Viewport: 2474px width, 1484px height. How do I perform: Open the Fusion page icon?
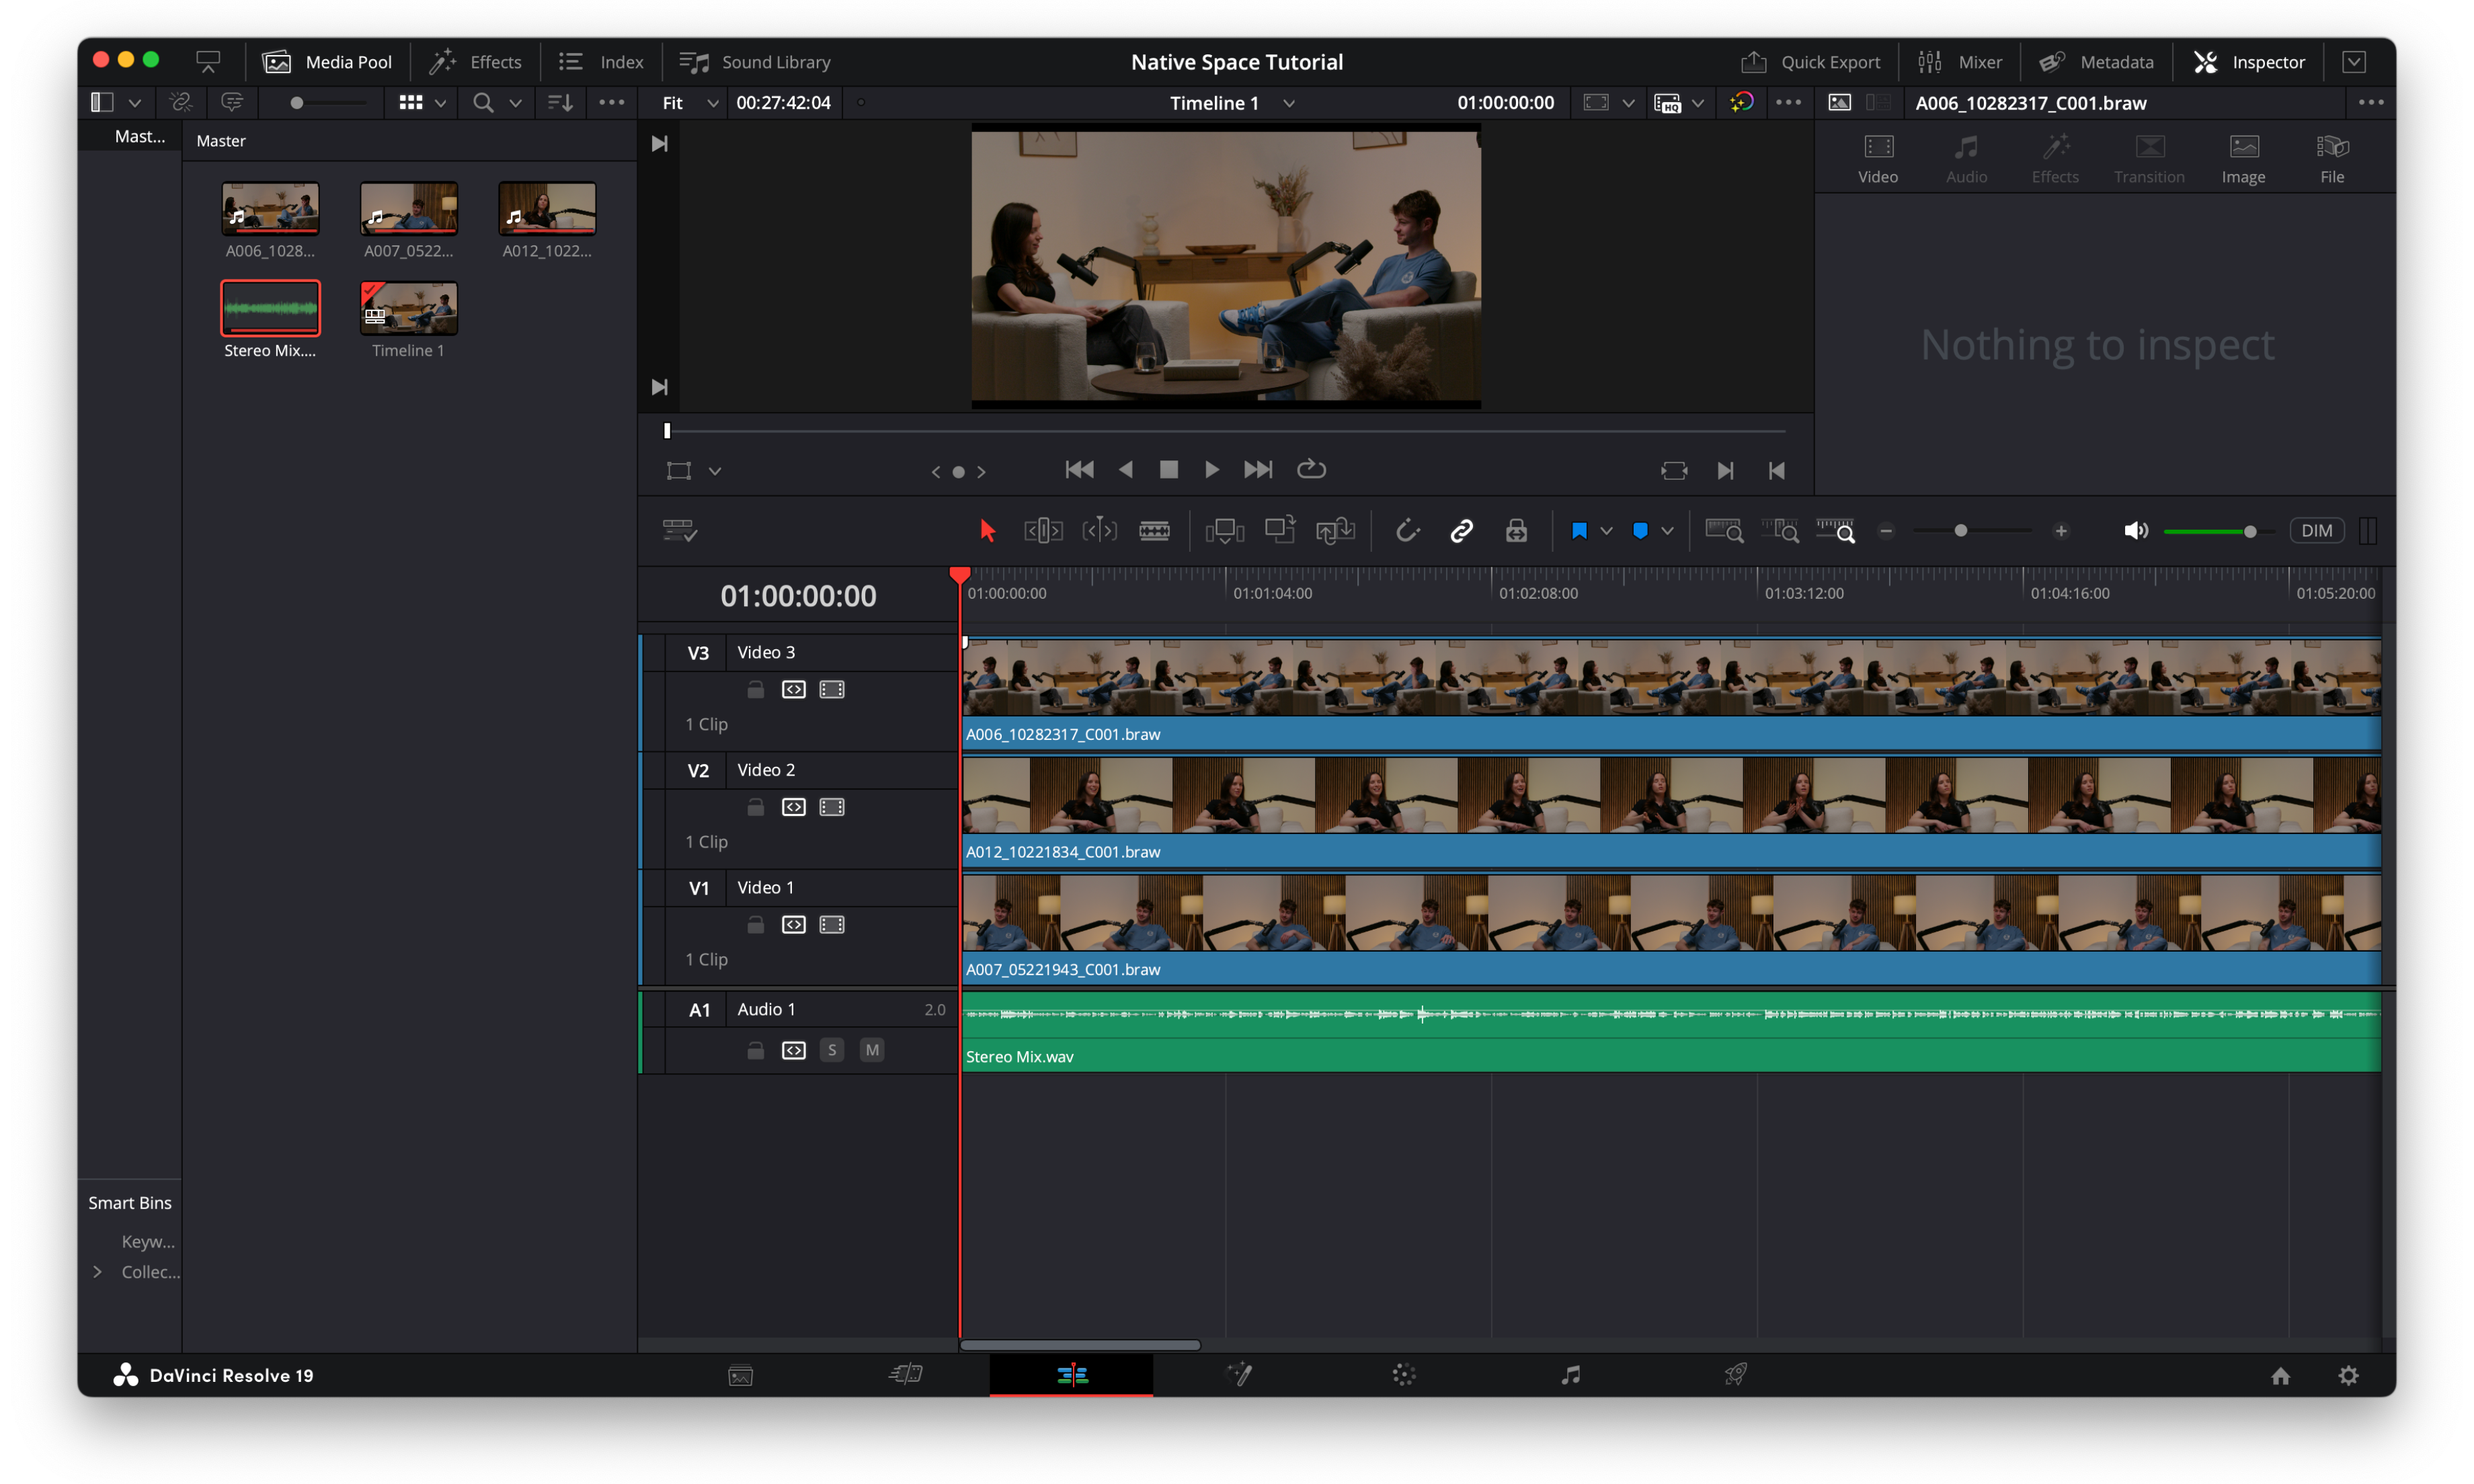pyautogui.click(x=1239, y=1374)
